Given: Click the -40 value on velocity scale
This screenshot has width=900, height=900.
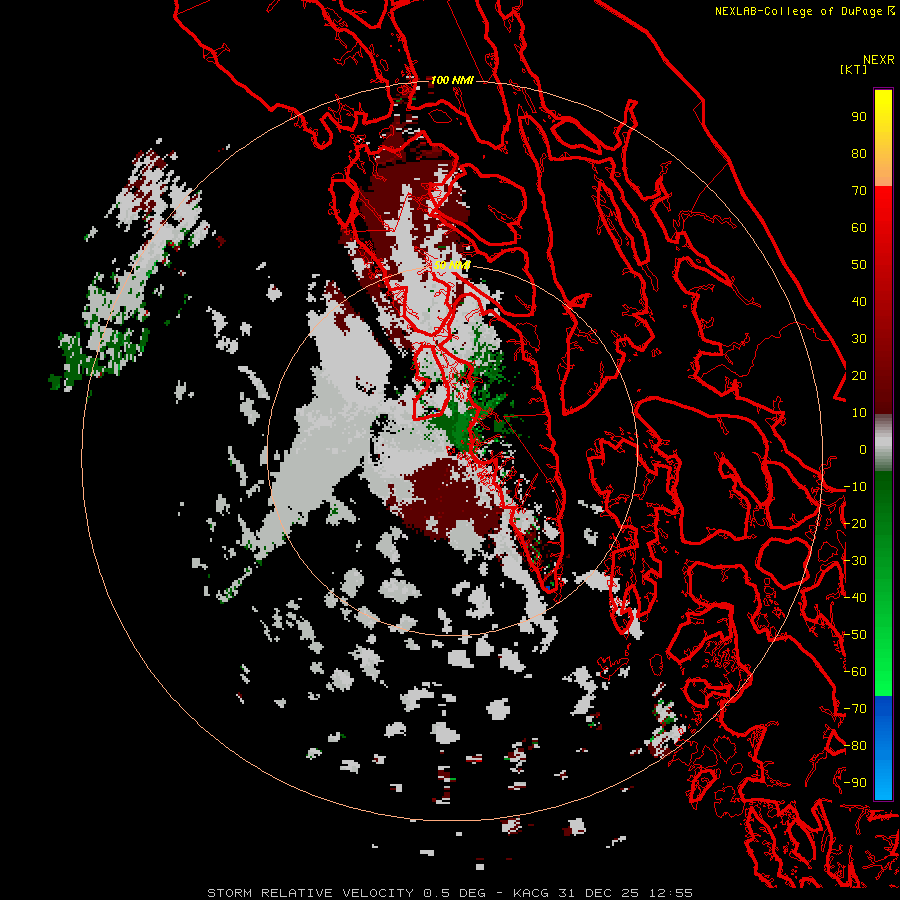Looking at the screenshot, I should (855, 598).
